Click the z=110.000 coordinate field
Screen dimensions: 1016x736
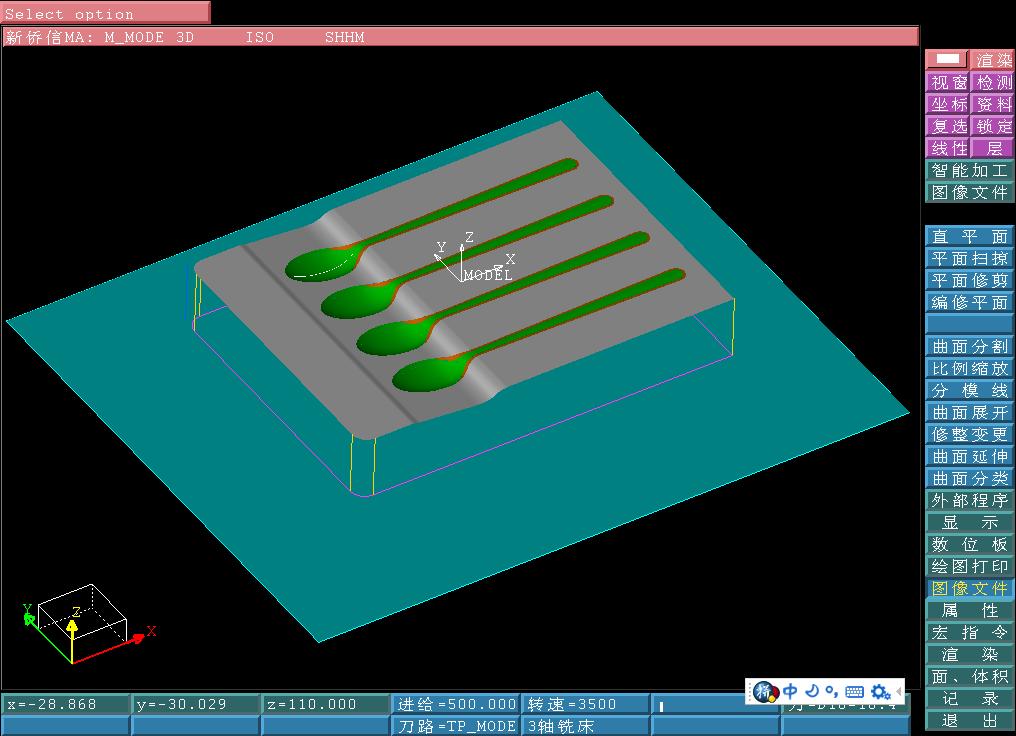click(x=325, y=704)
